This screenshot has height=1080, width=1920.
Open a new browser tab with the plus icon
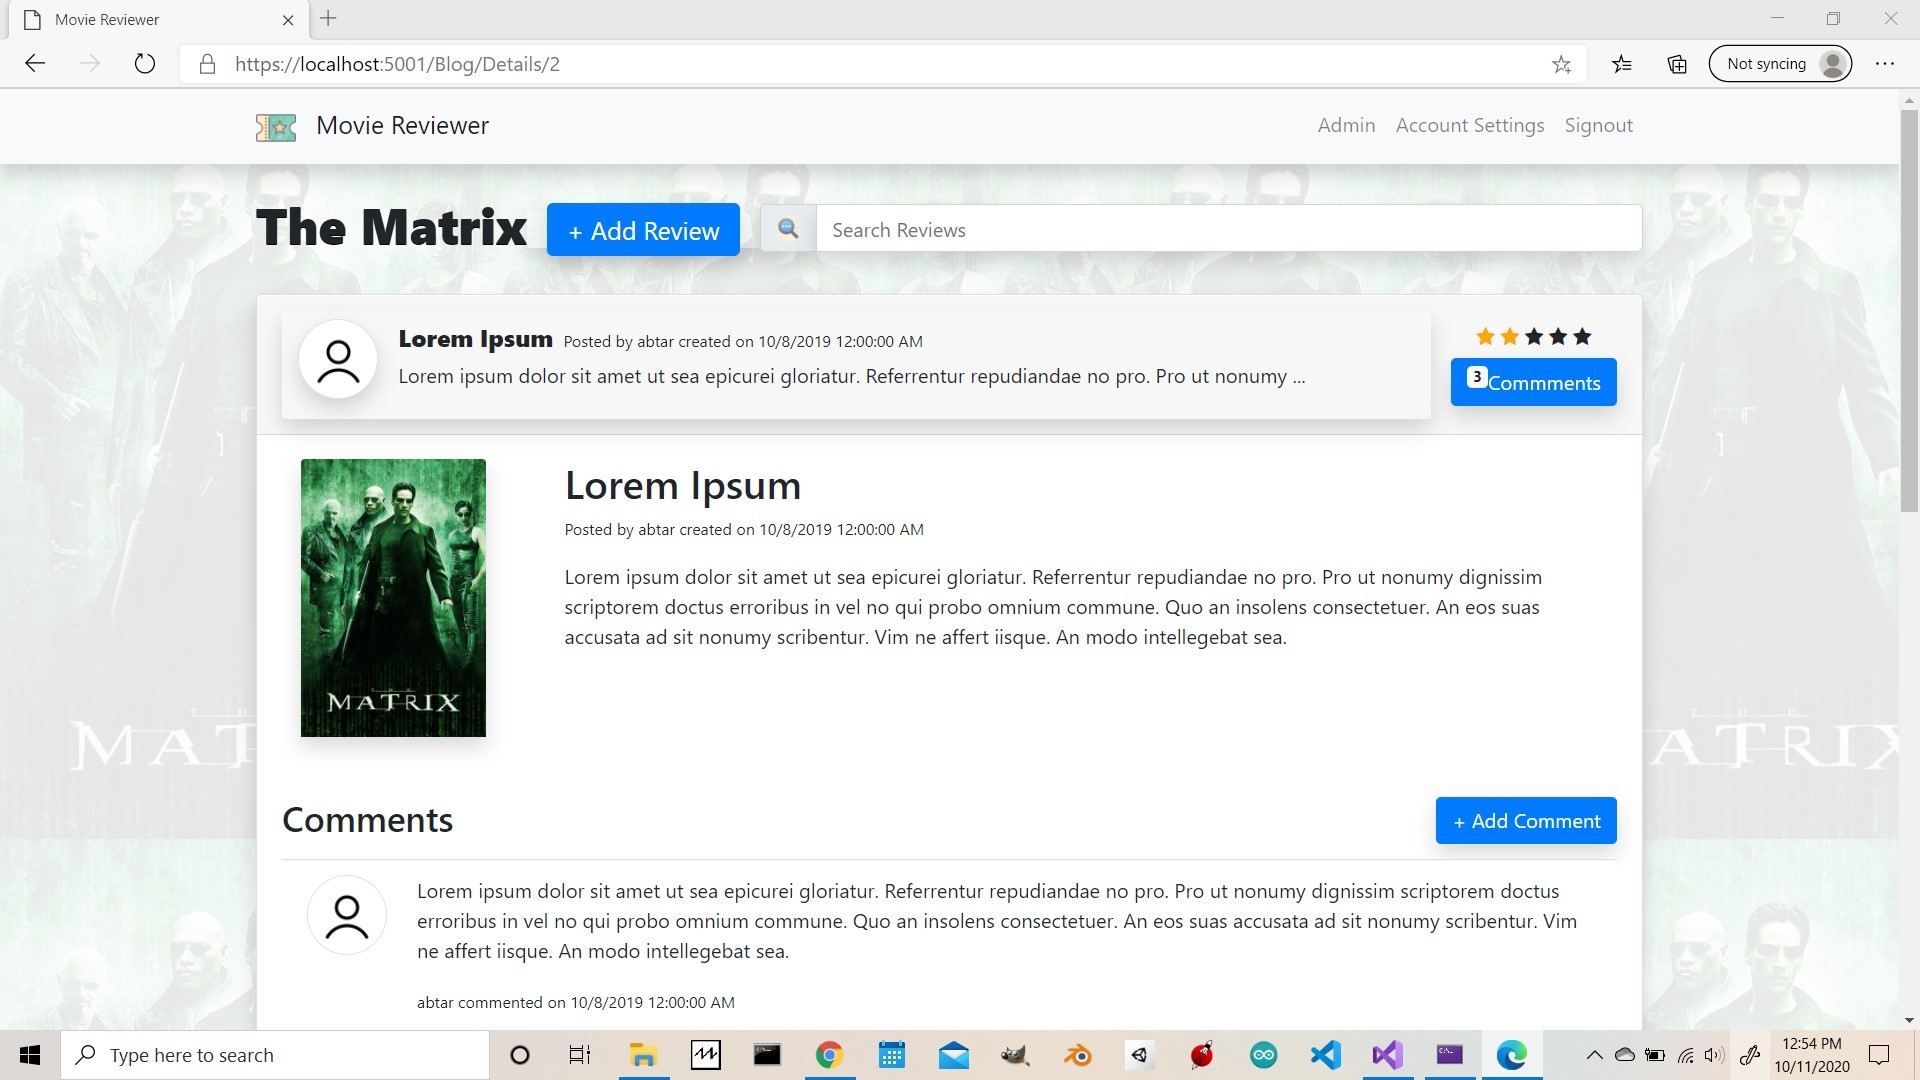(x=328, y=18)
